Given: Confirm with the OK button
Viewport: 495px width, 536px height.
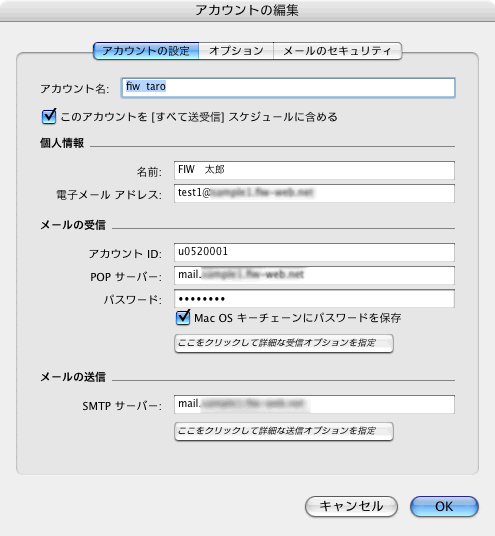Looking at the screenshot, I should 444,506.
